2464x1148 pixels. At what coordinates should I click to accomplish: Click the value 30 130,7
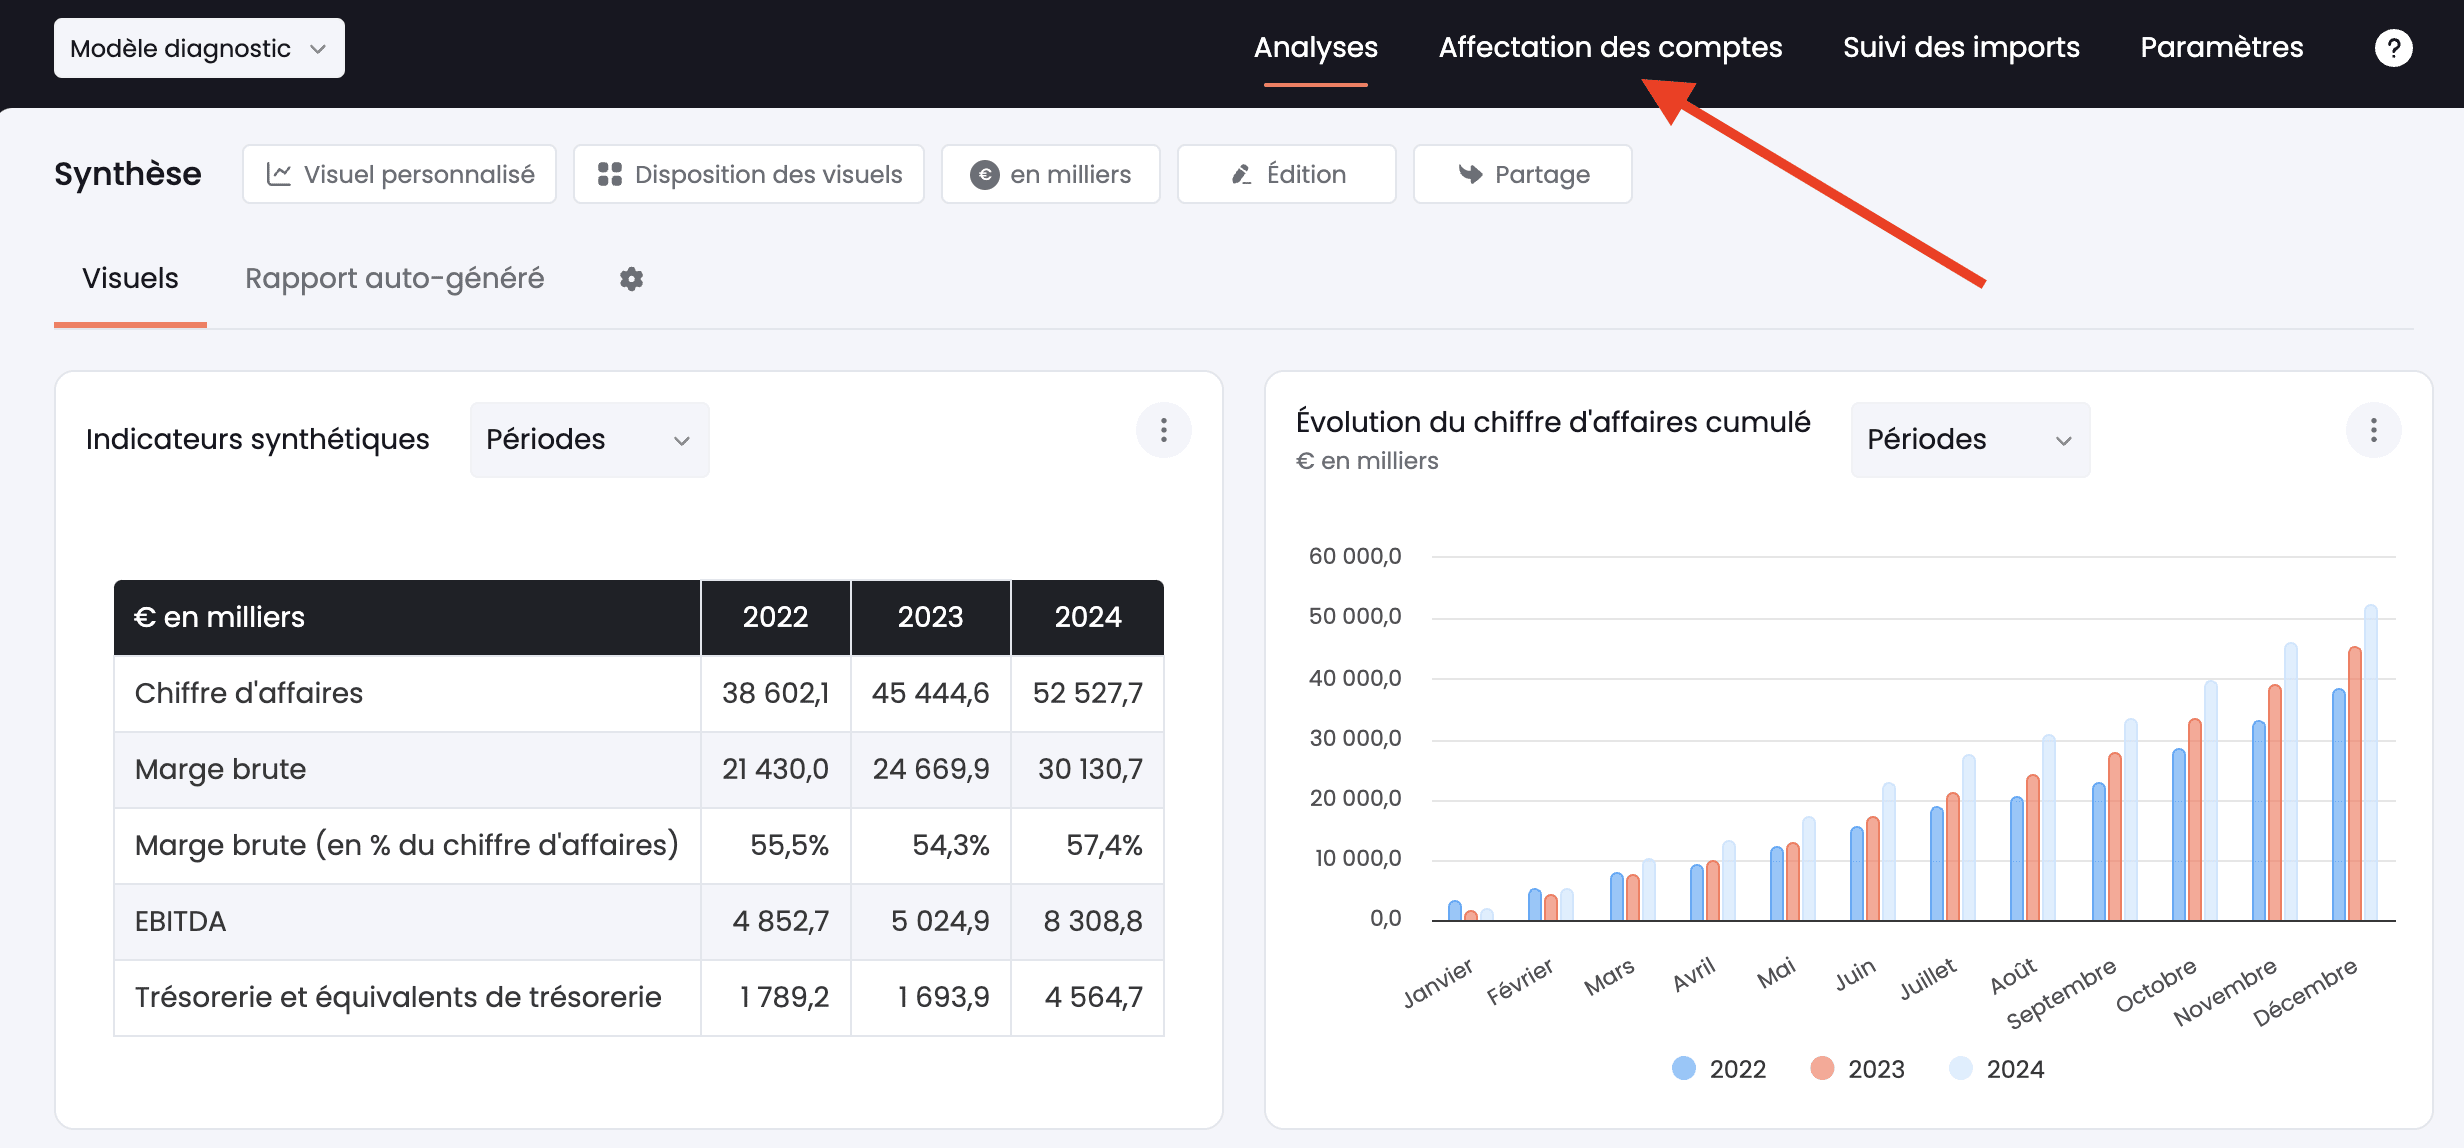(1090, 769)
